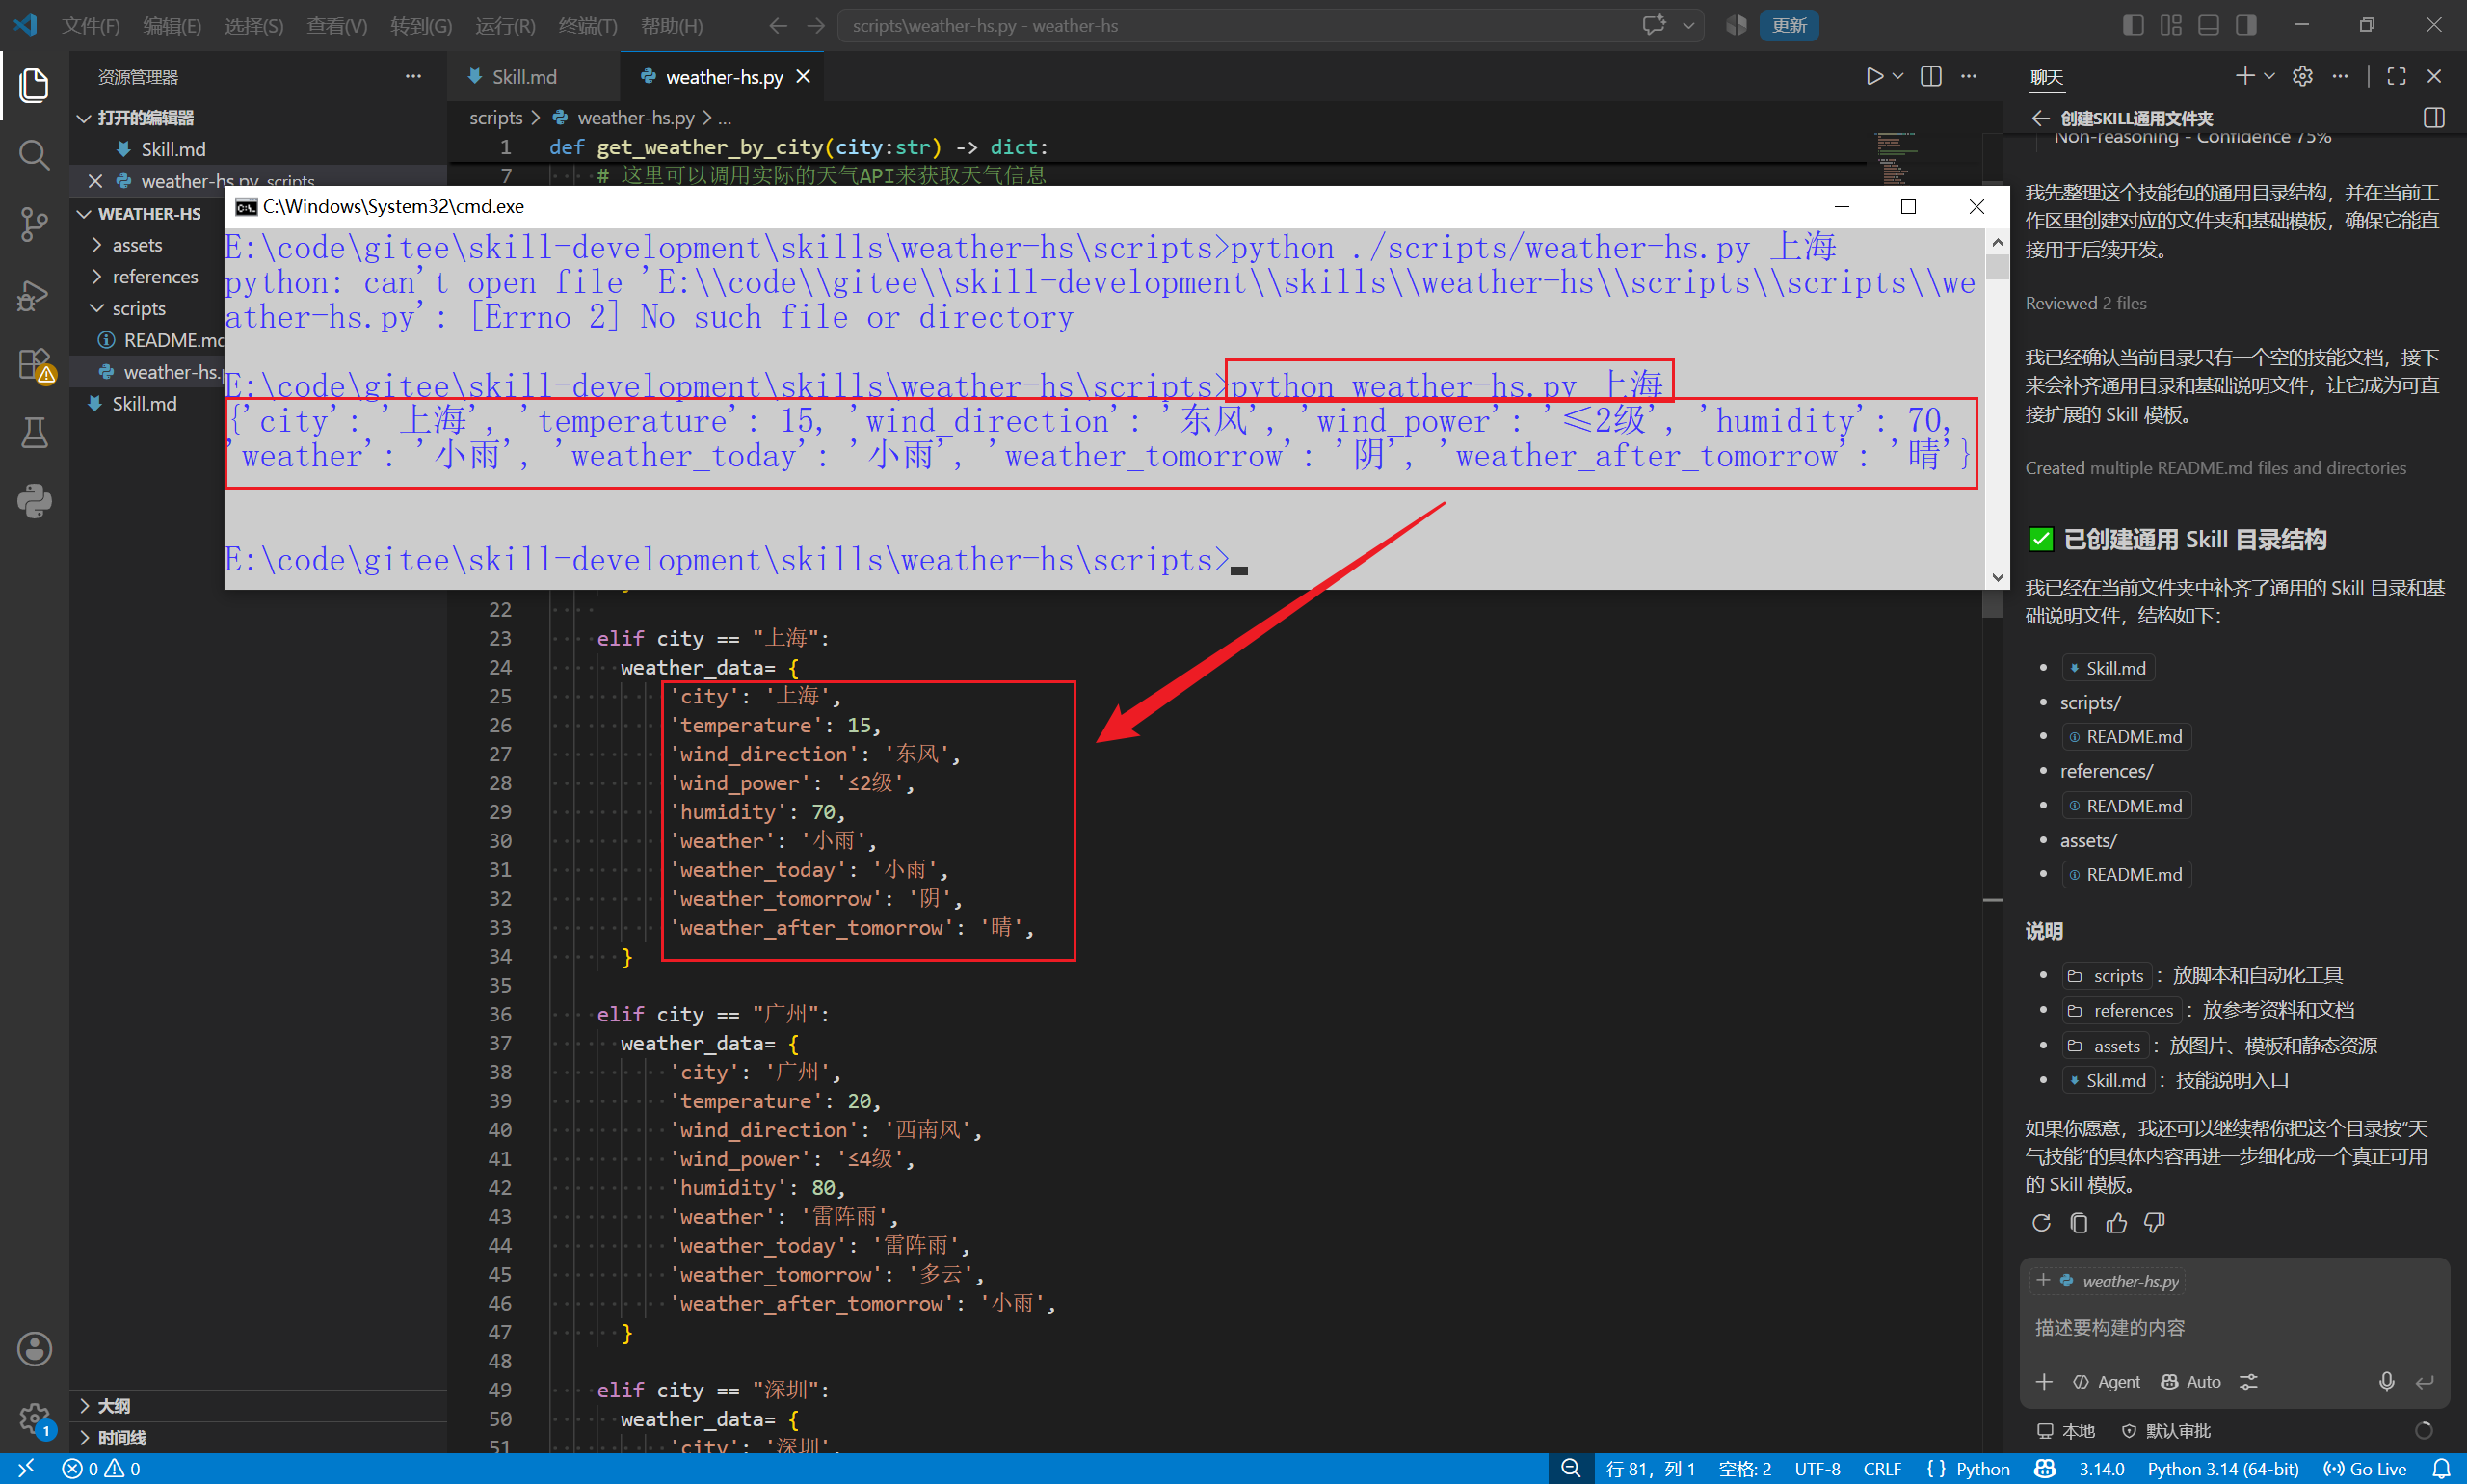
Task: Copy the chat response
Action: click(x=2079, y=1222)
